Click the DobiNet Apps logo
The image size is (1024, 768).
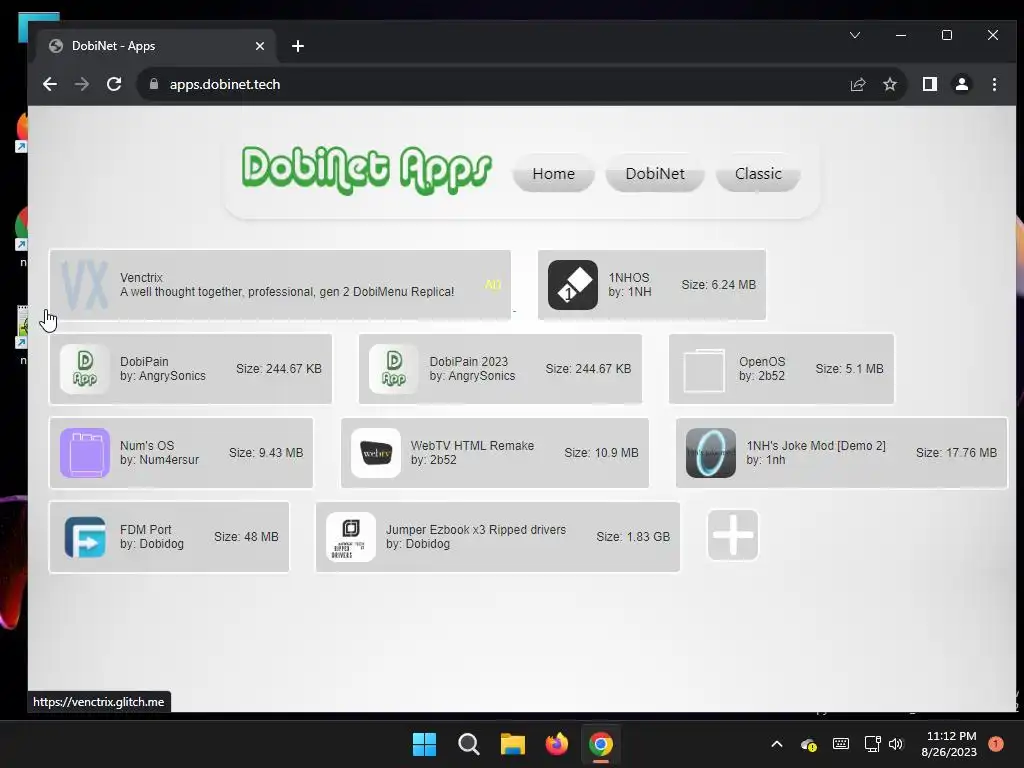366,171
